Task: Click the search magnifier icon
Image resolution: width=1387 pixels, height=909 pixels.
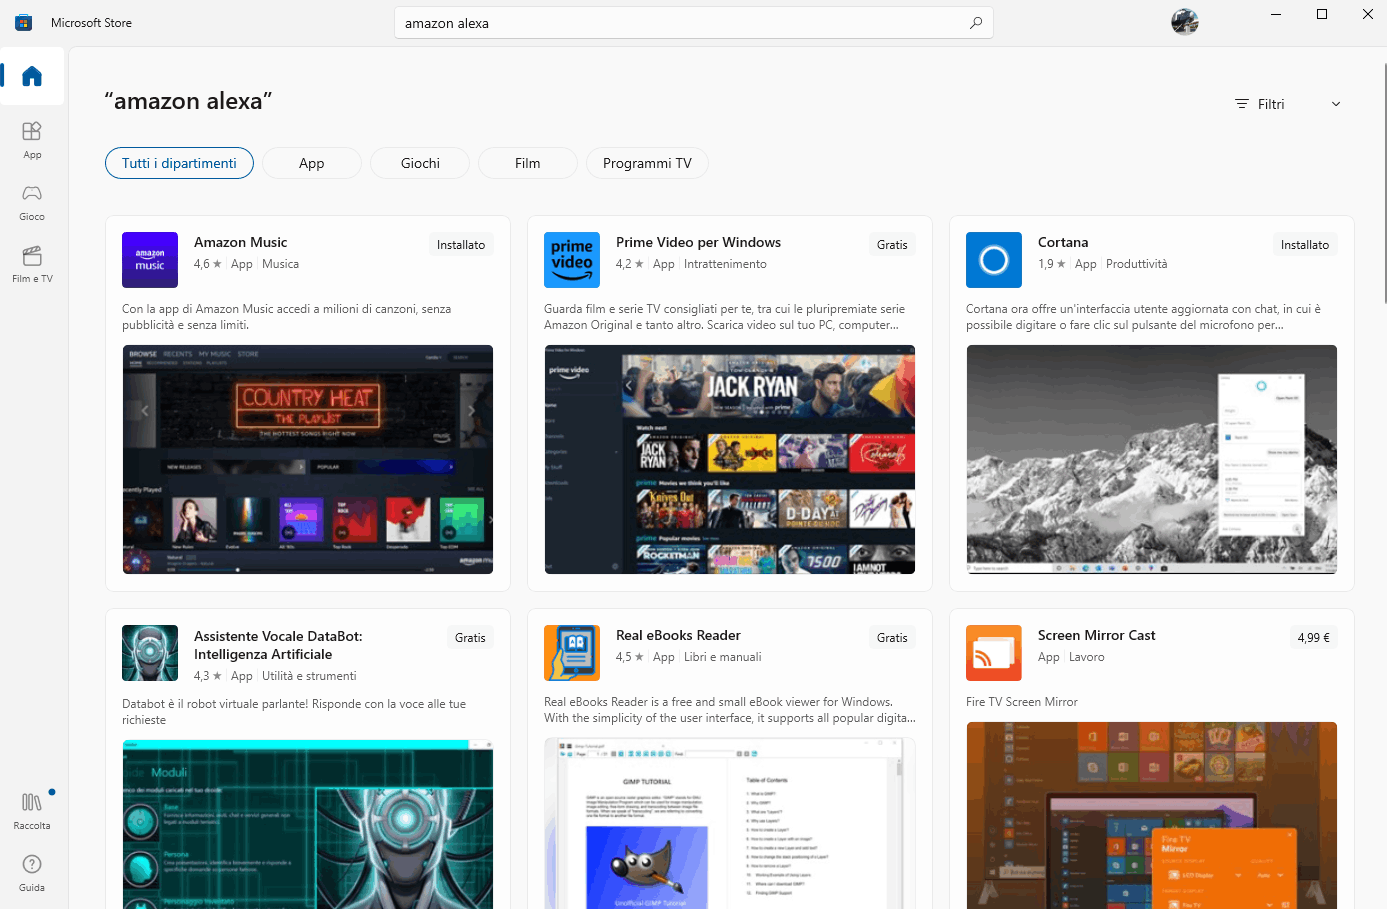Action: [976, 23]
